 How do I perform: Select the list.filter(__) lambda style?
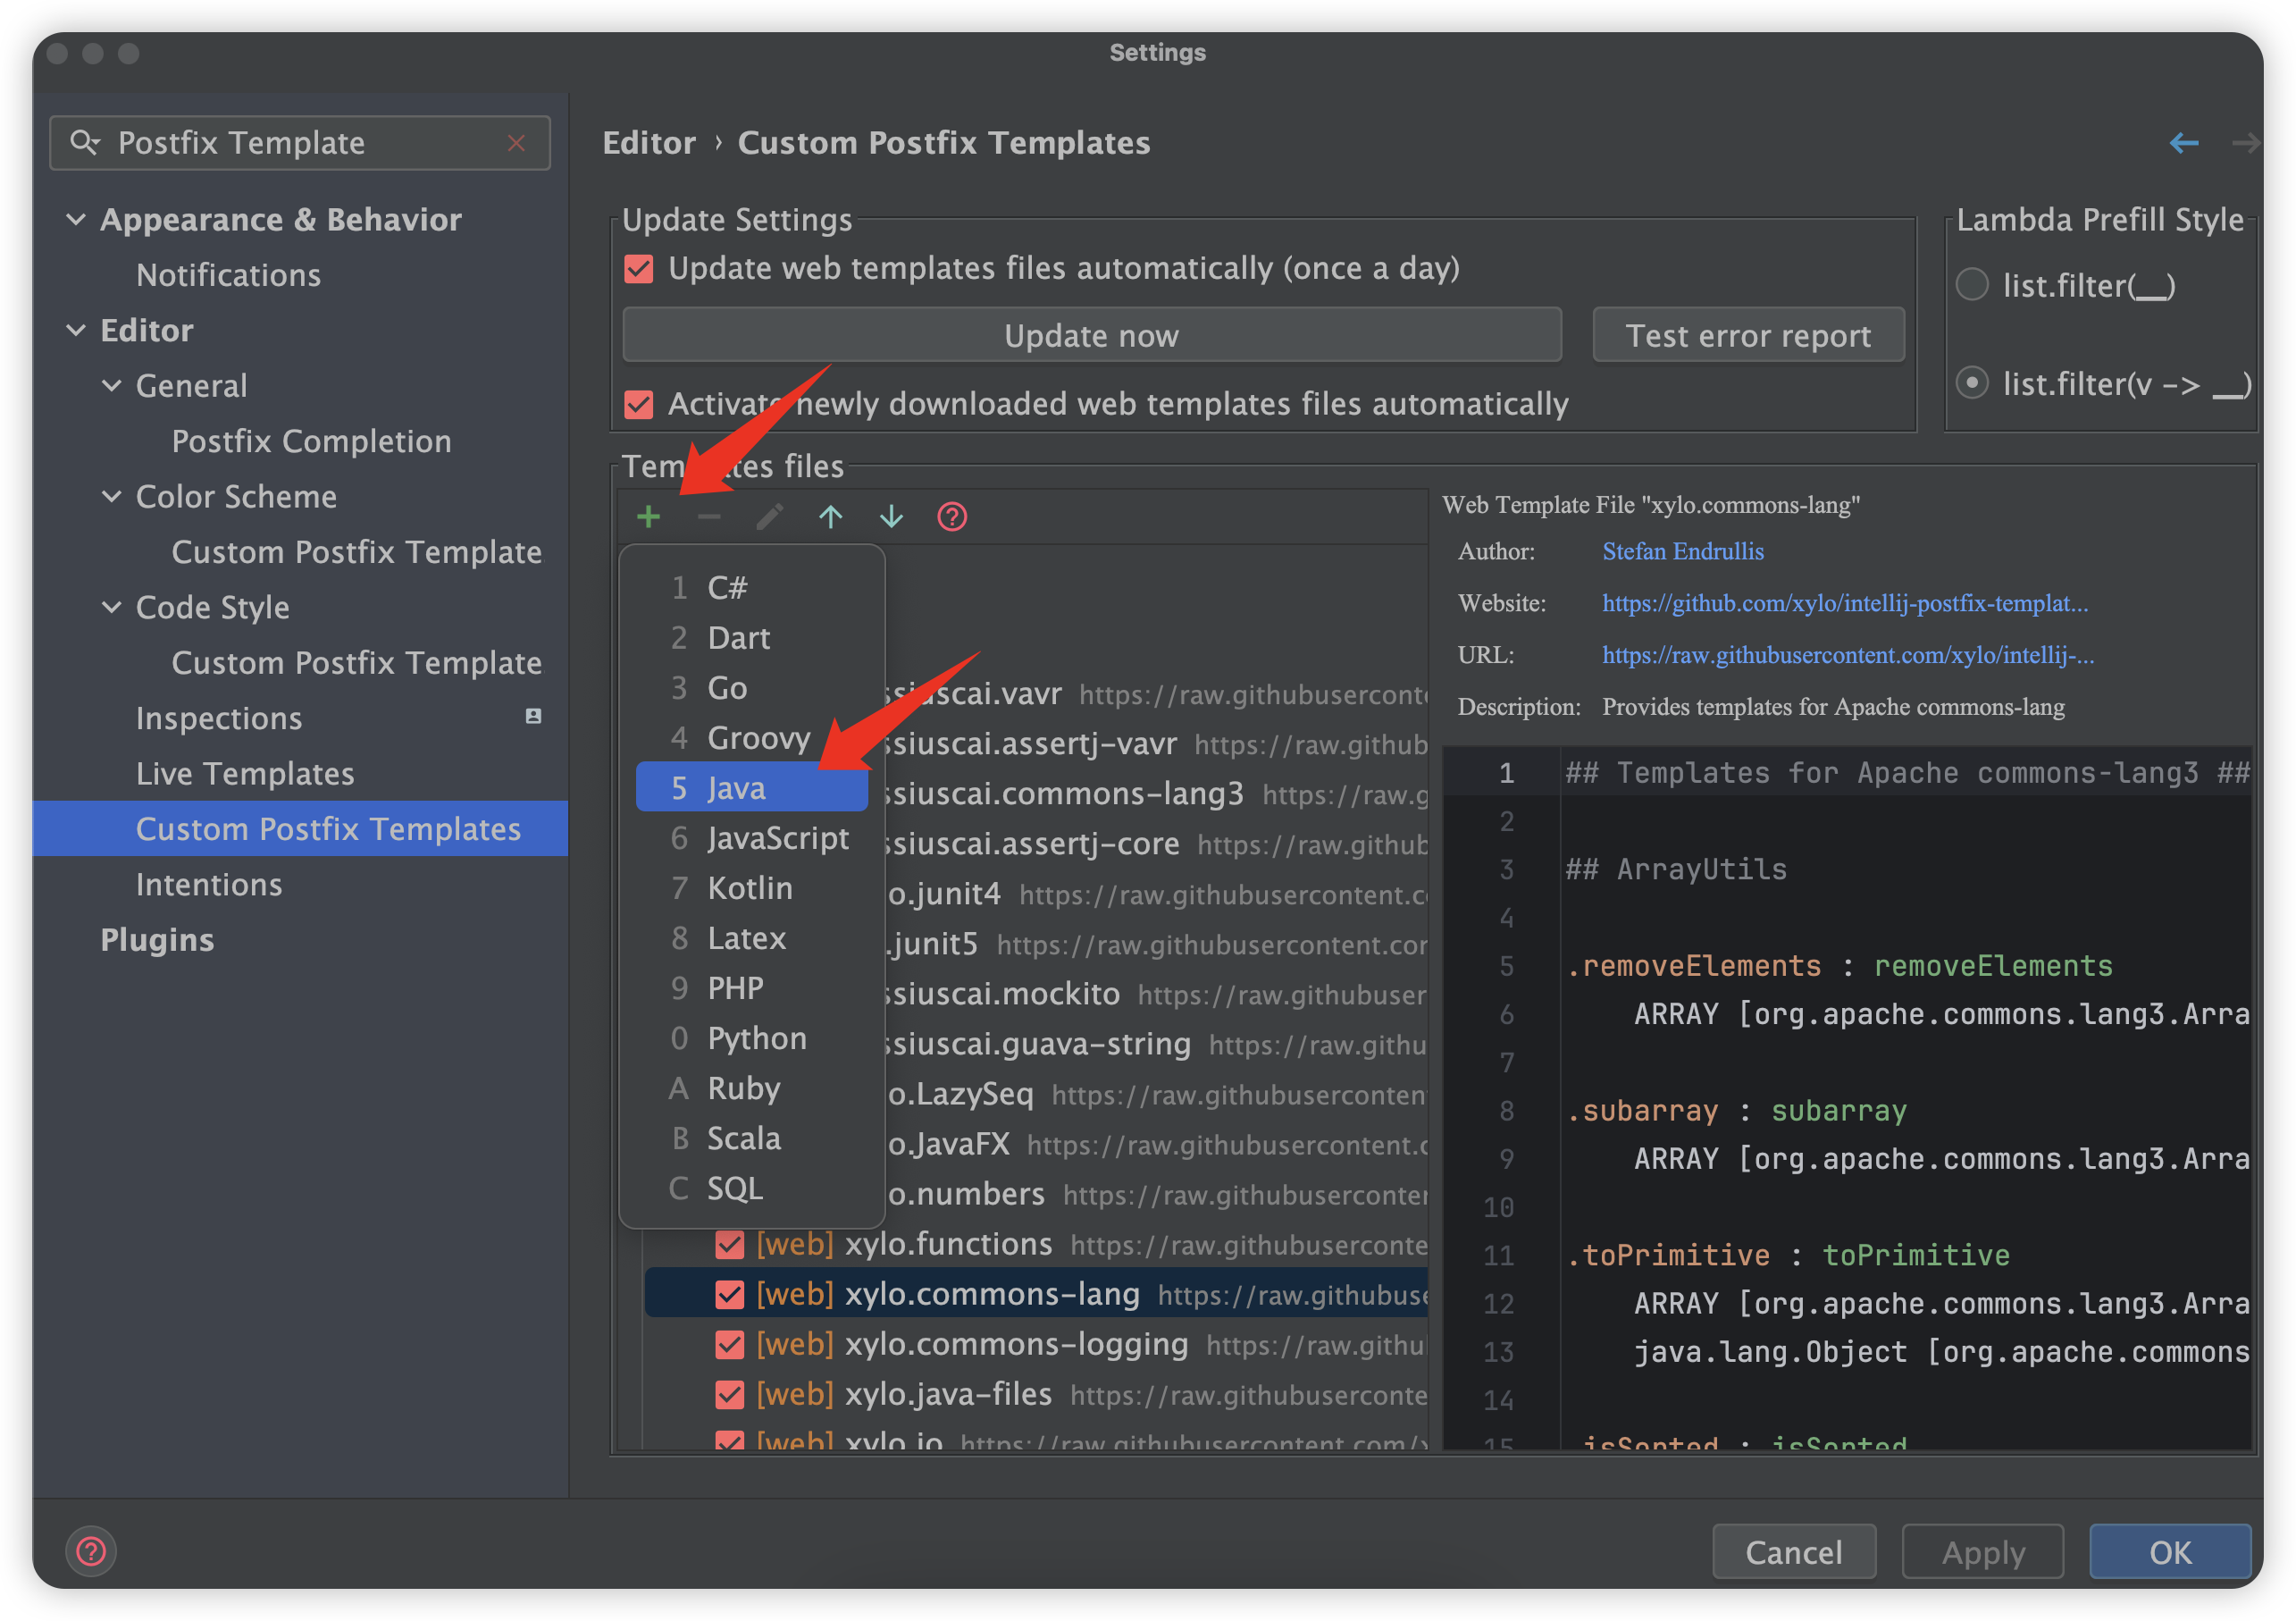pos(1972,285)
